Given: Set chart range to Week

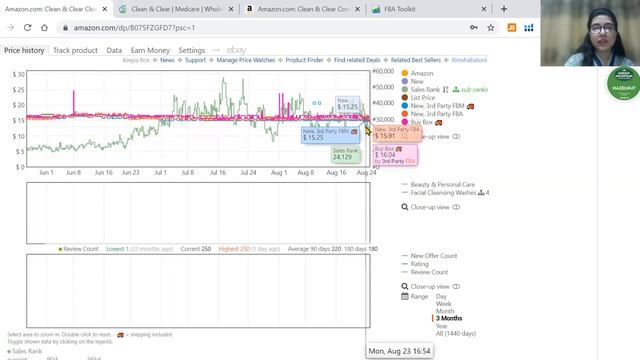Looking at the screenshot, I should pos(443,304).
